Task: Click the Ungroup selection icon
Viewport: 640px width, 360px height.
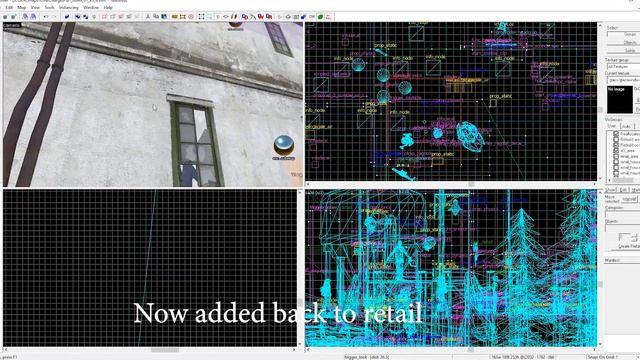Action: click(86, 17)
